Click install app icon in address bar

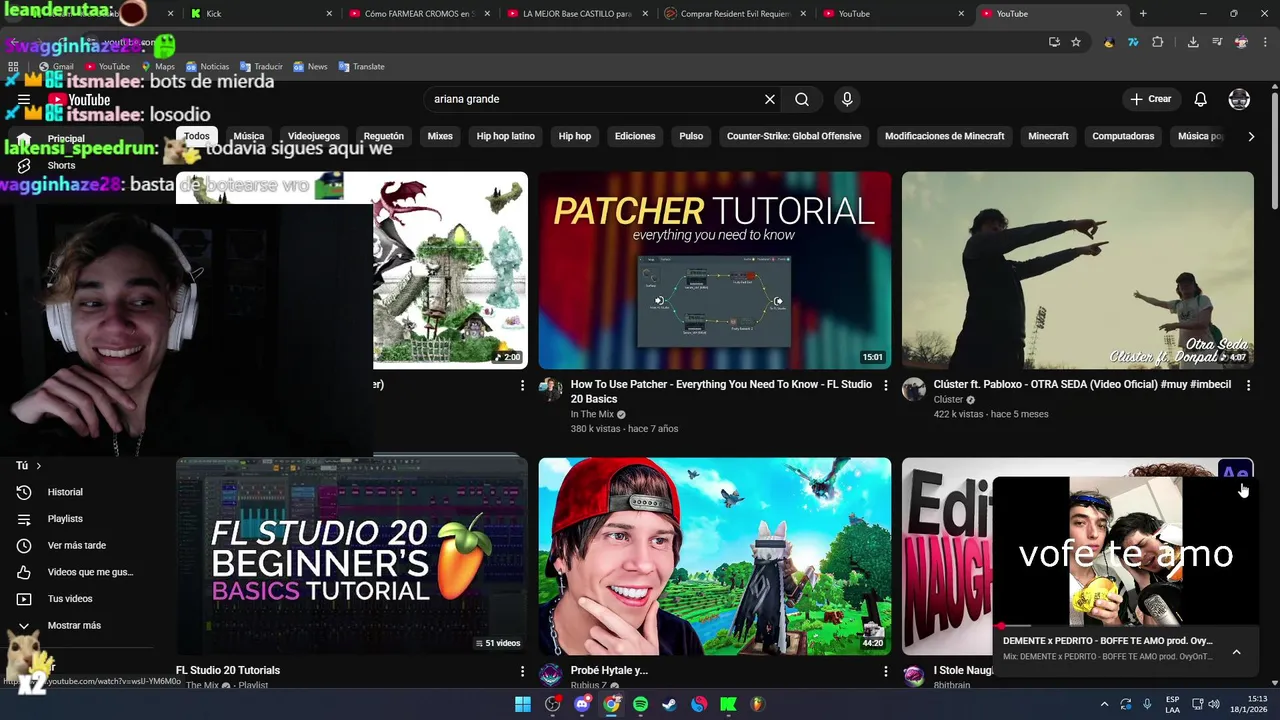pyautogui.click(x=1054, y=42)
